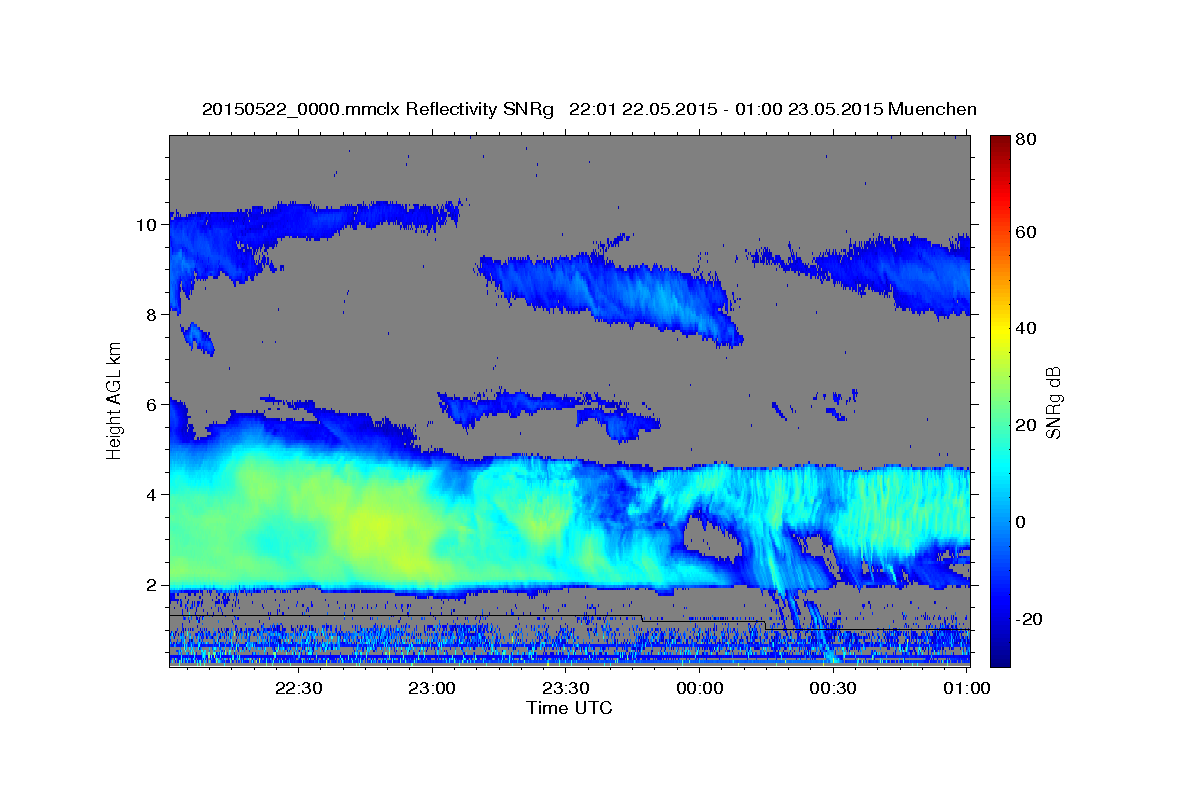Click the colorbar value -20
This screenshot has height=800, width=1200.
(1028, 619)
